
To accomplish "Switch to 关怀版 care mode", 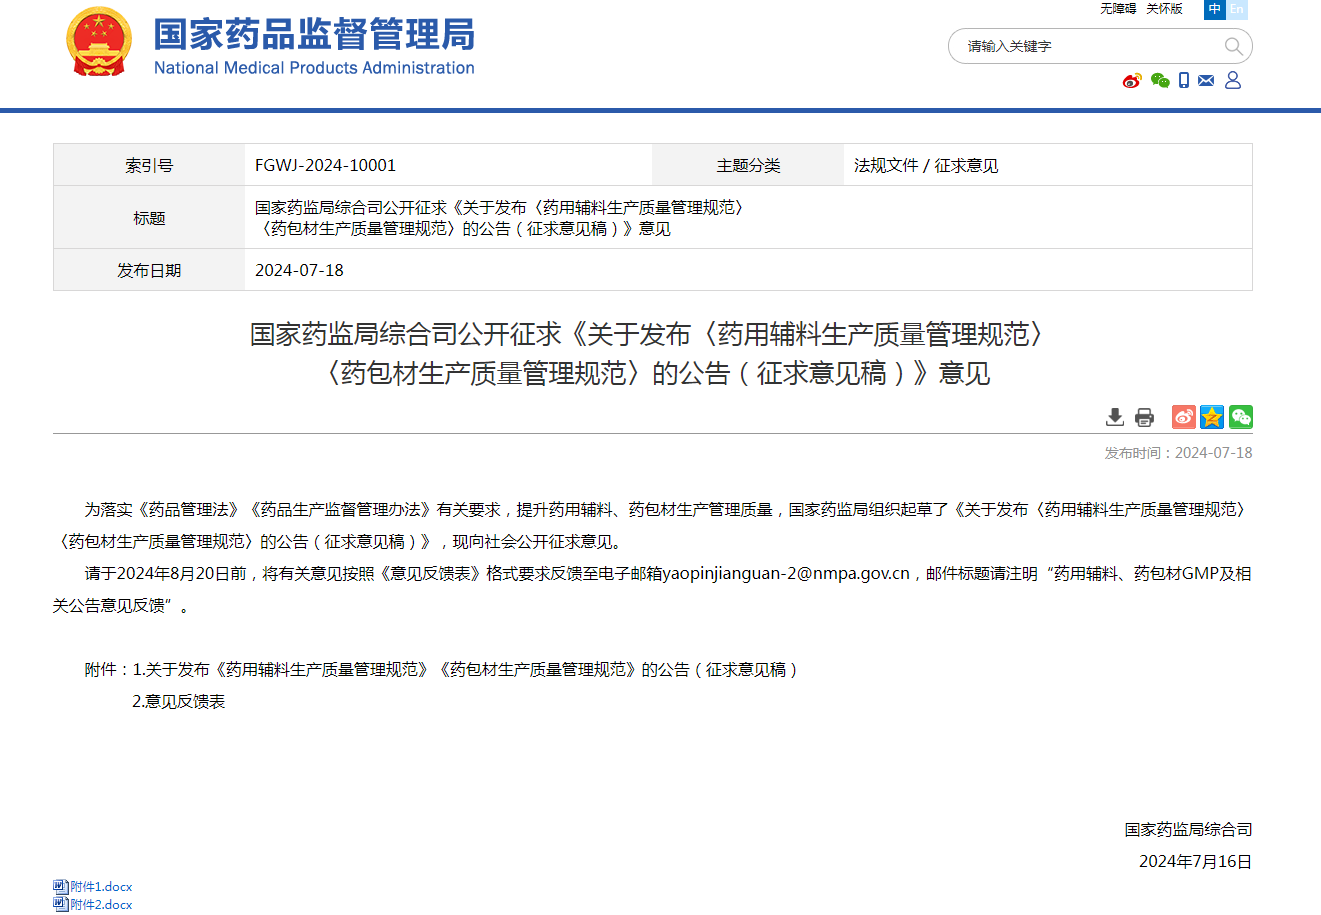I will [1164, 9].
